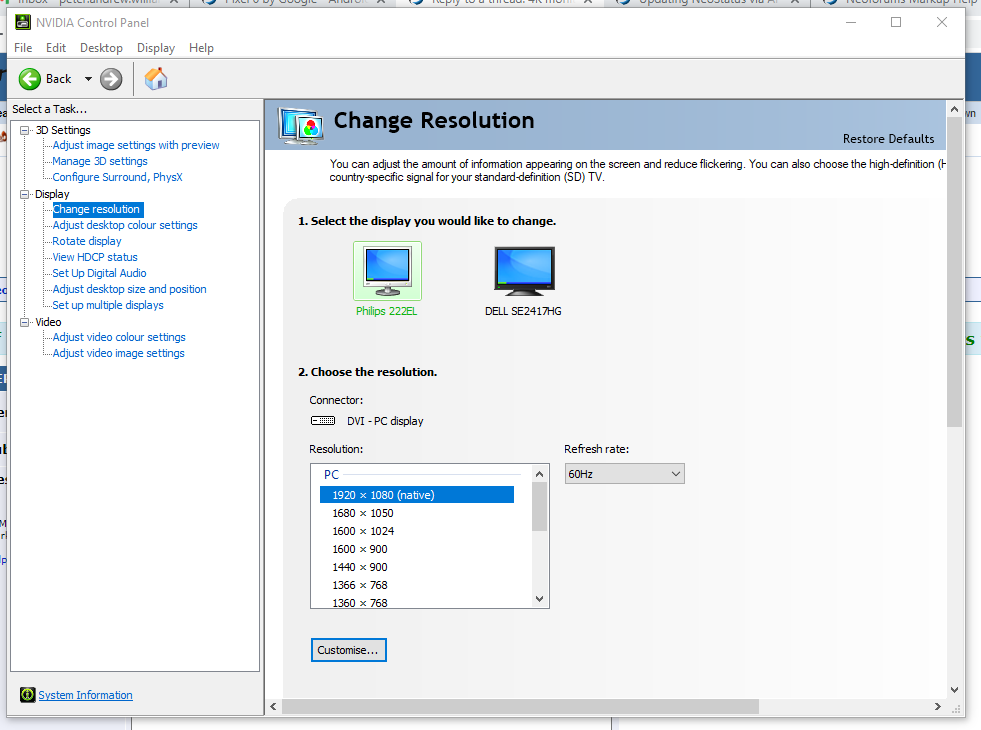Click the forward navigation arrow icon
981x730 pixels.
coord(108,78)
